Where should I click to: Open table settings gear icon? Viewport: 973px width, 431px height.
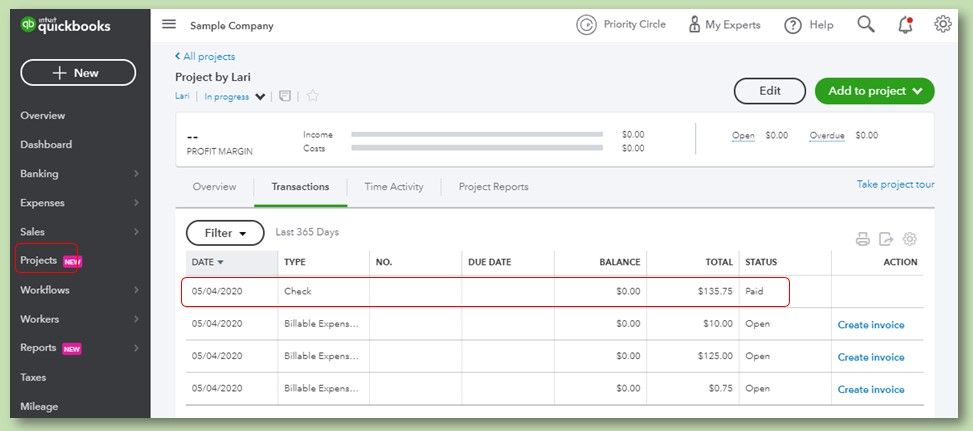(x=909, y=239)
